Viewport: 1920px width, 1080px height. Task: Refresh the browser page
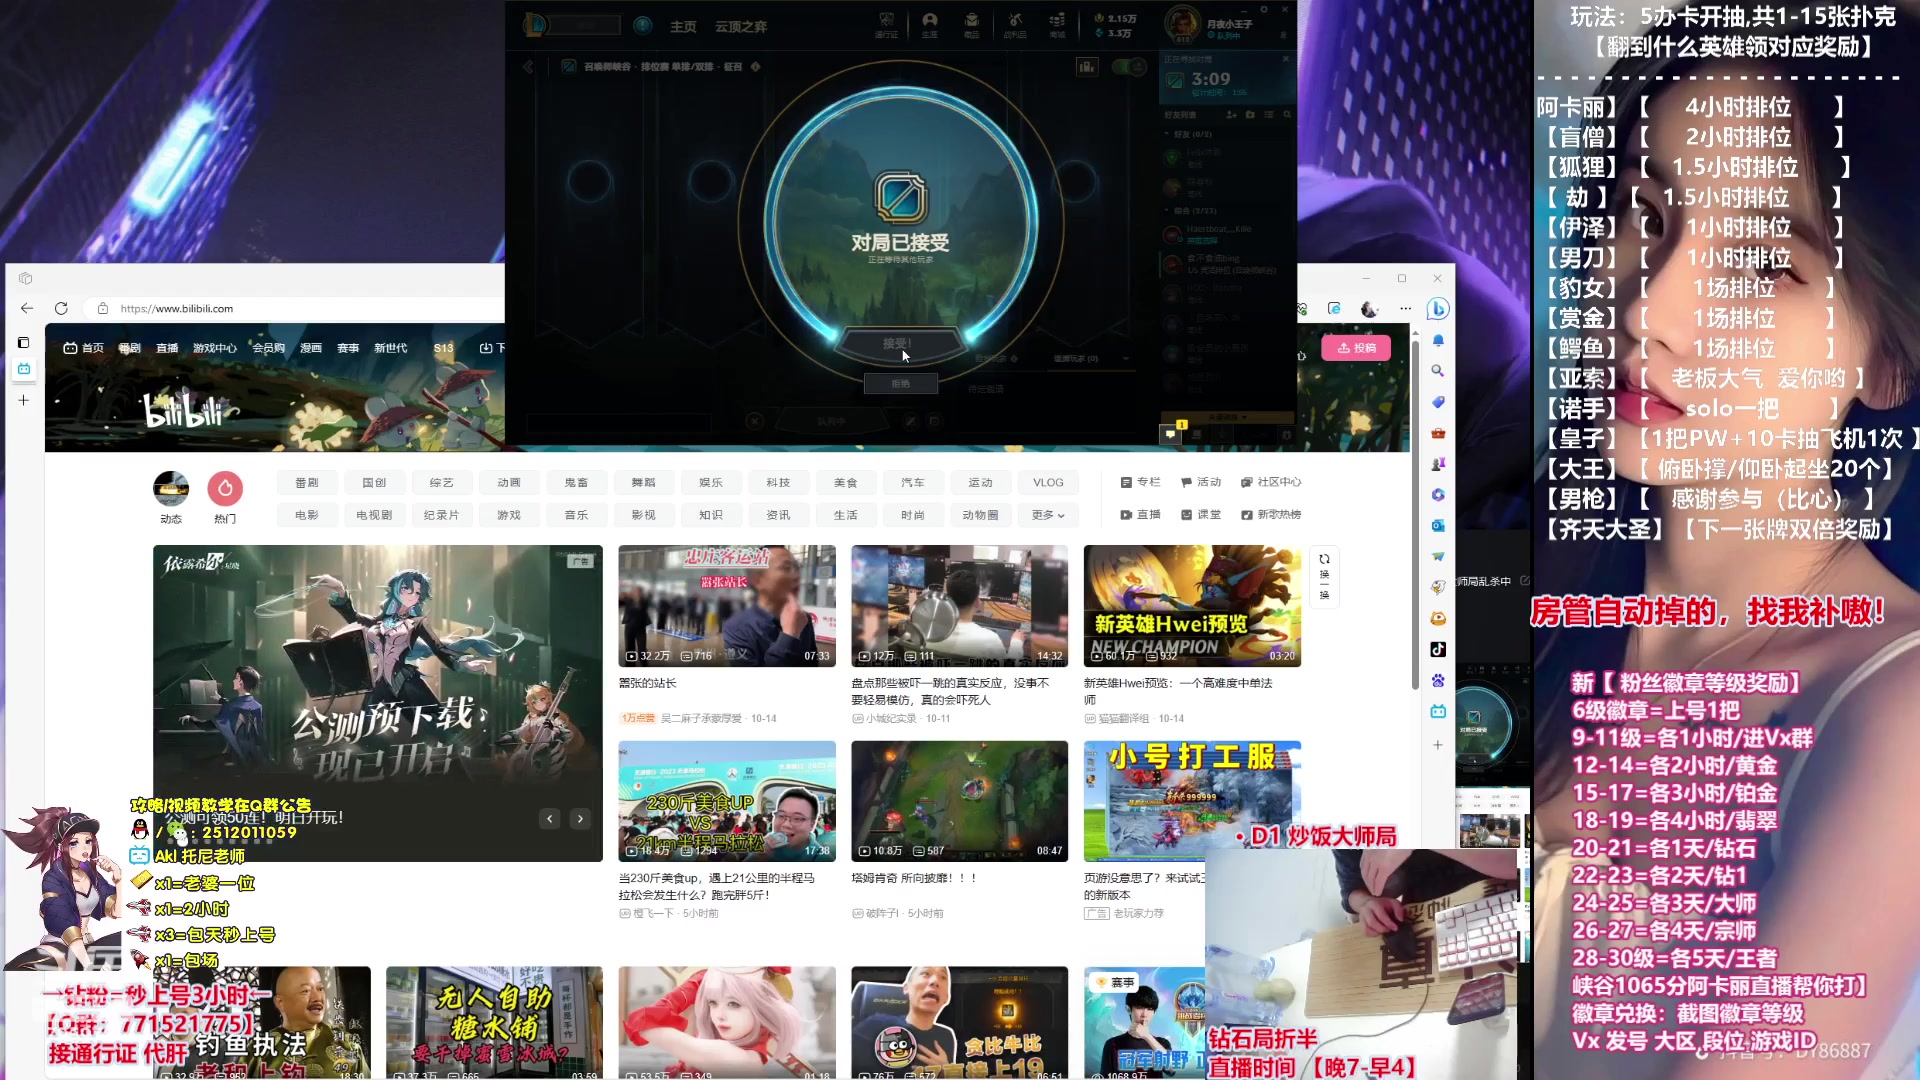61,309
